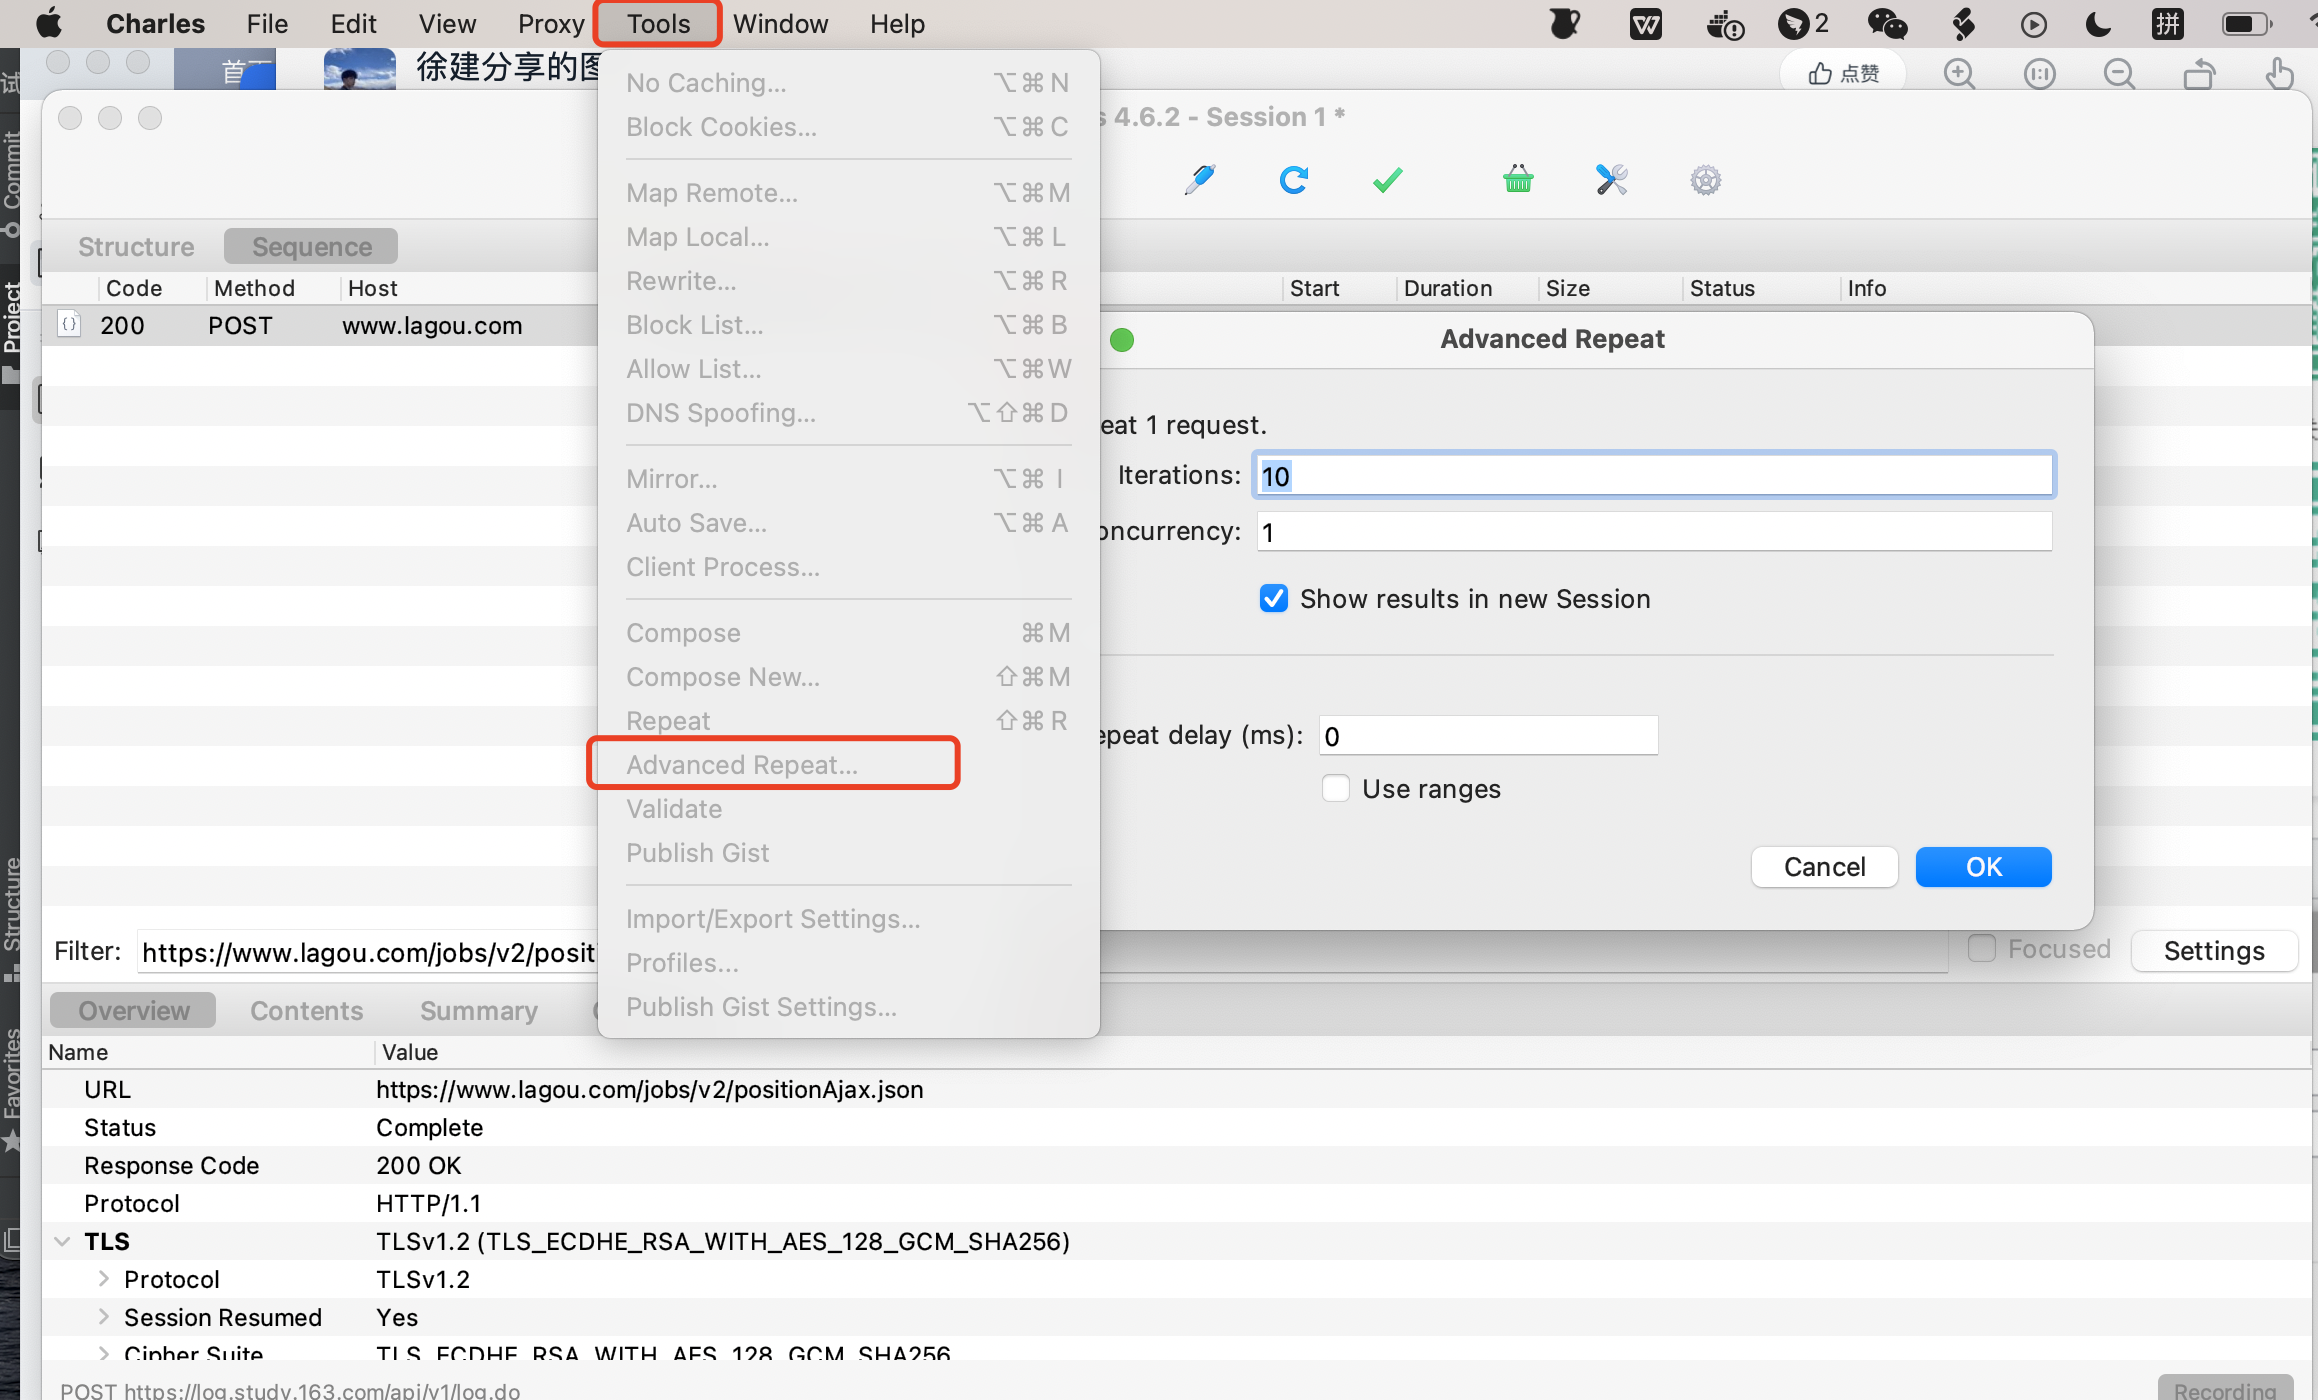Open the Window menu
This screenshot has width=2318, height=1400.
pos(780,23)
